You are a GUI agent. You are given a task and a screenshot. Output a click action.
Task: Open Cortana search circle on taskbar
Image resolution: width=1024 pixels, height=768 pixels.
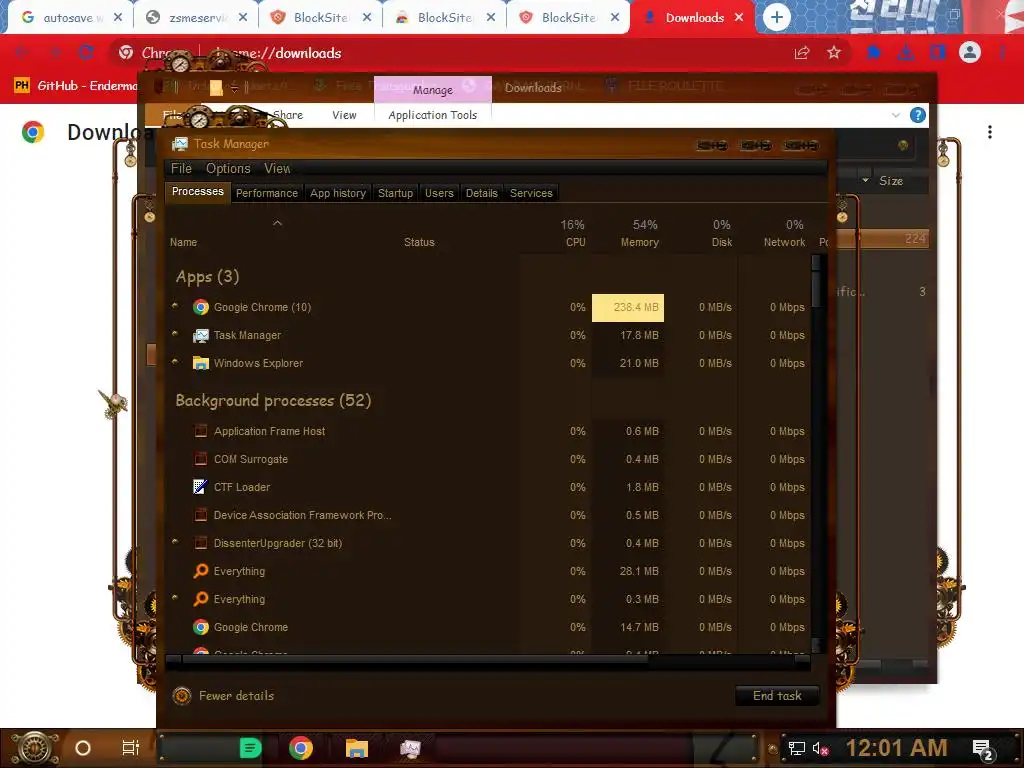(83, 748)
